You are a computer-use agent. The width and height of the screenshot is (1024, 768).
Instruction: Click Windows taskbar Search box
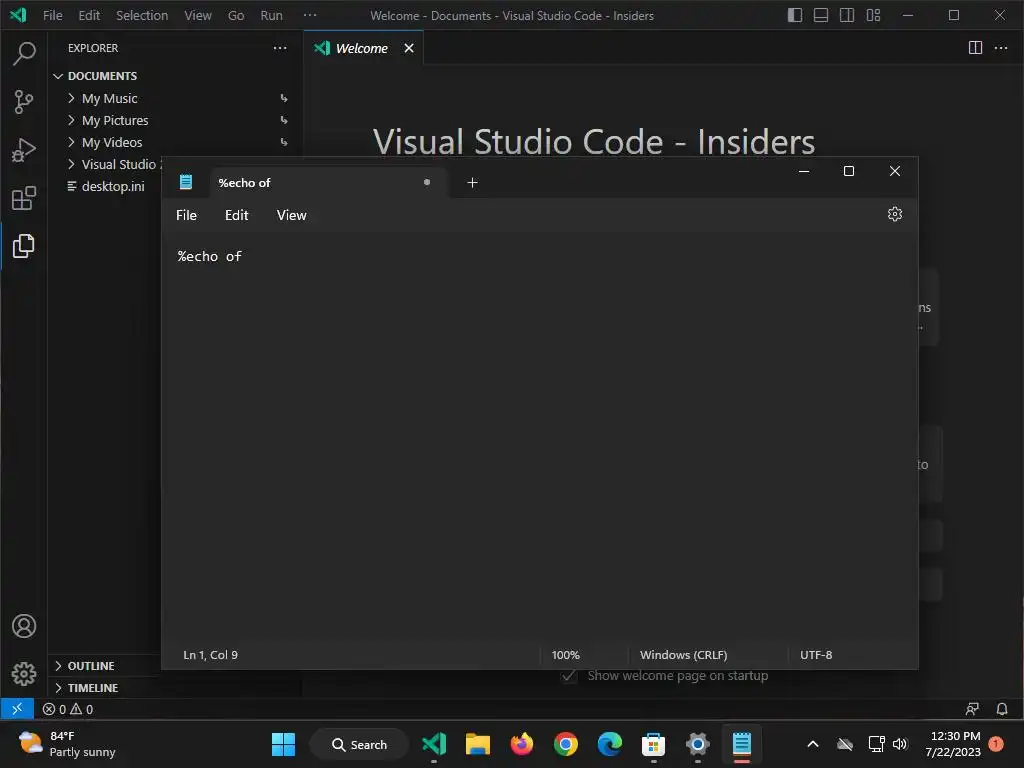pos(359,744)
